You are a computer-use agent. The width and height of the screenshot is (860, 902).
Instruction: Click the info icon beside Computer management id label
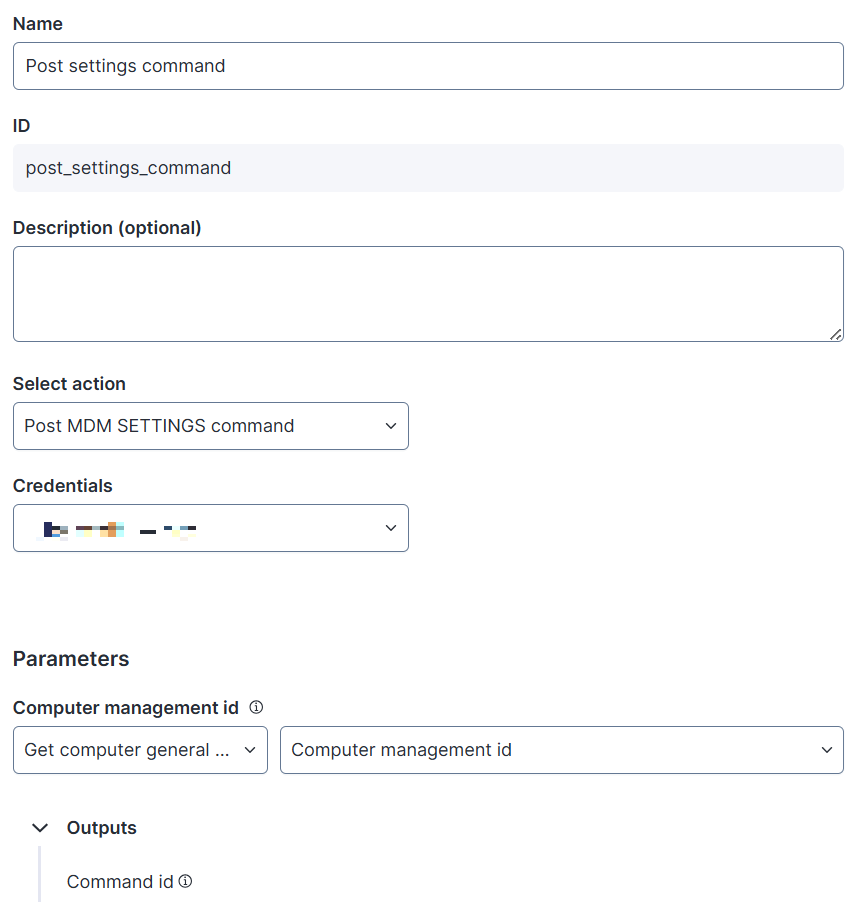point(256,707)
